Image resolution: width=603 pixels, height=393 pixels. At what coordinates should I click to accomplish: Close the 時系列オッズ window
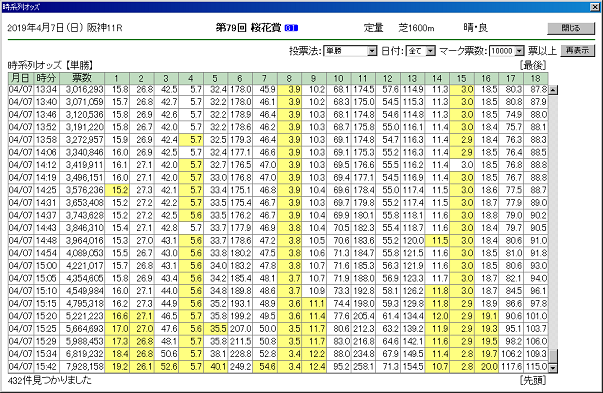pos(595,7)
